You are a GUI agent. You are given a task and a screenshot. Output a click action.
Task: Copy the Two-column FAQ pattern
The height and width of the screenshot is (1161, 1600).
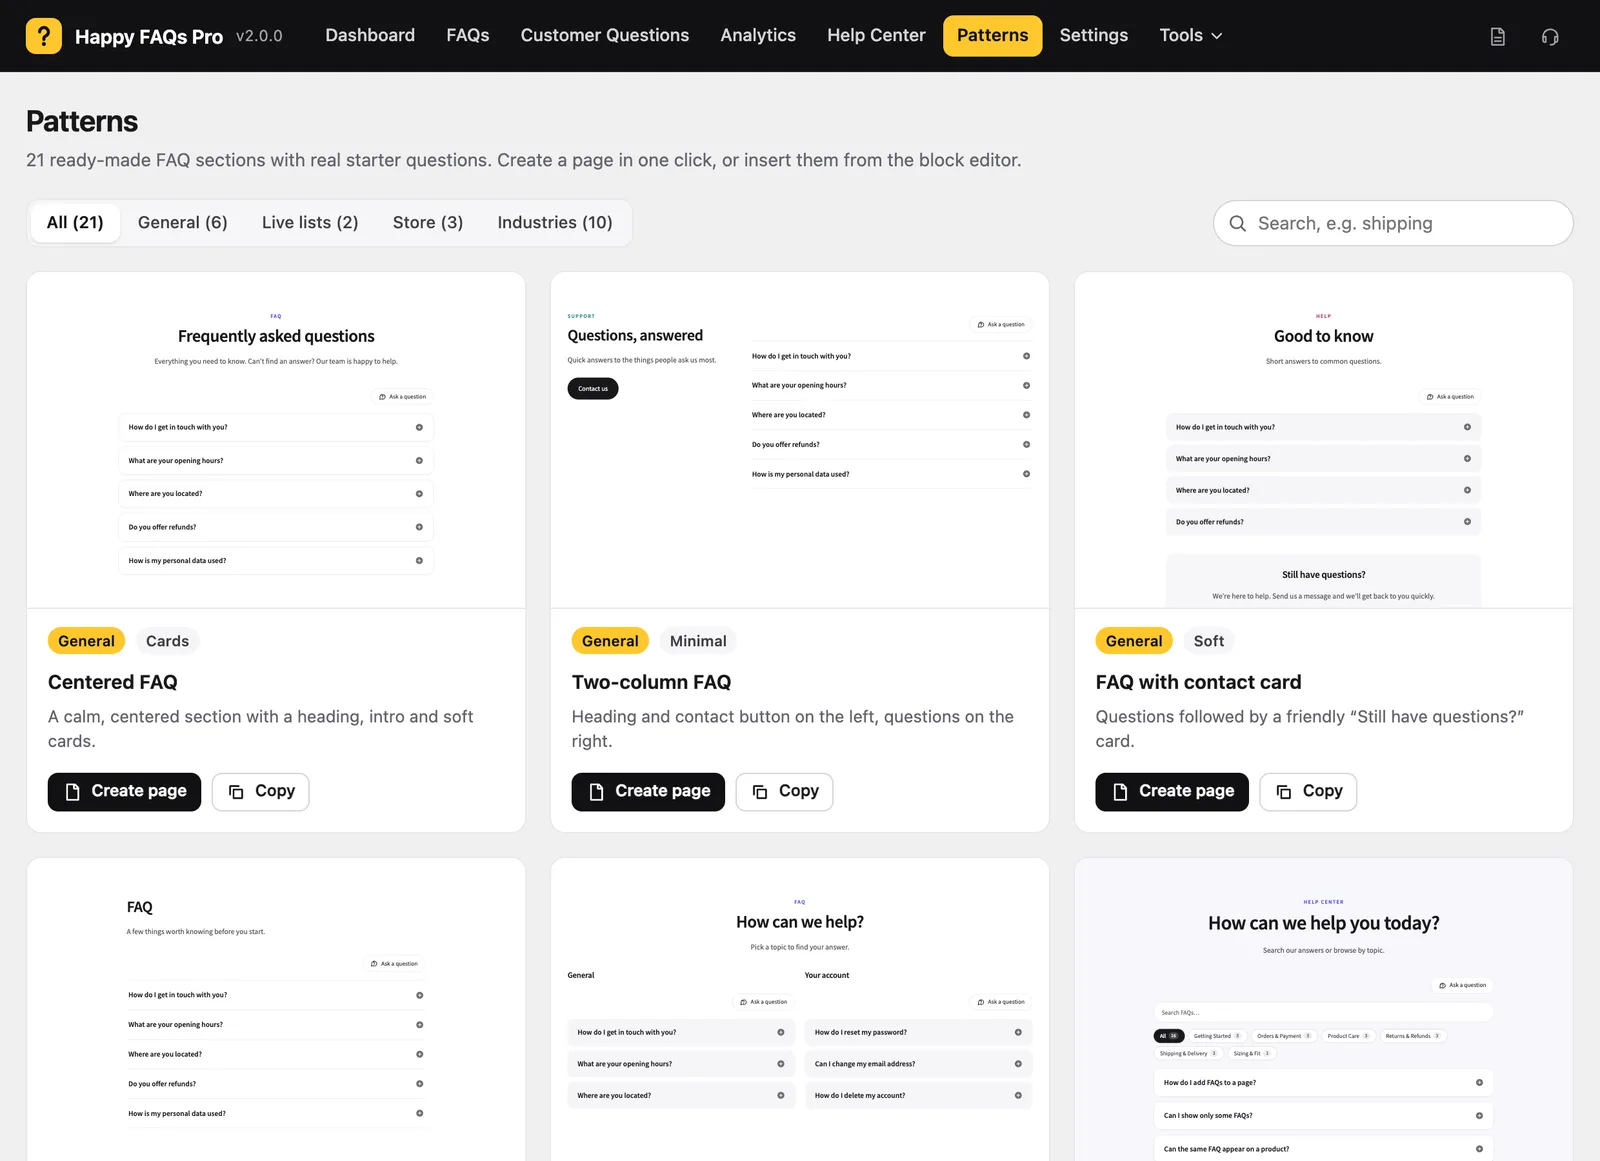[x=785, y=792]
